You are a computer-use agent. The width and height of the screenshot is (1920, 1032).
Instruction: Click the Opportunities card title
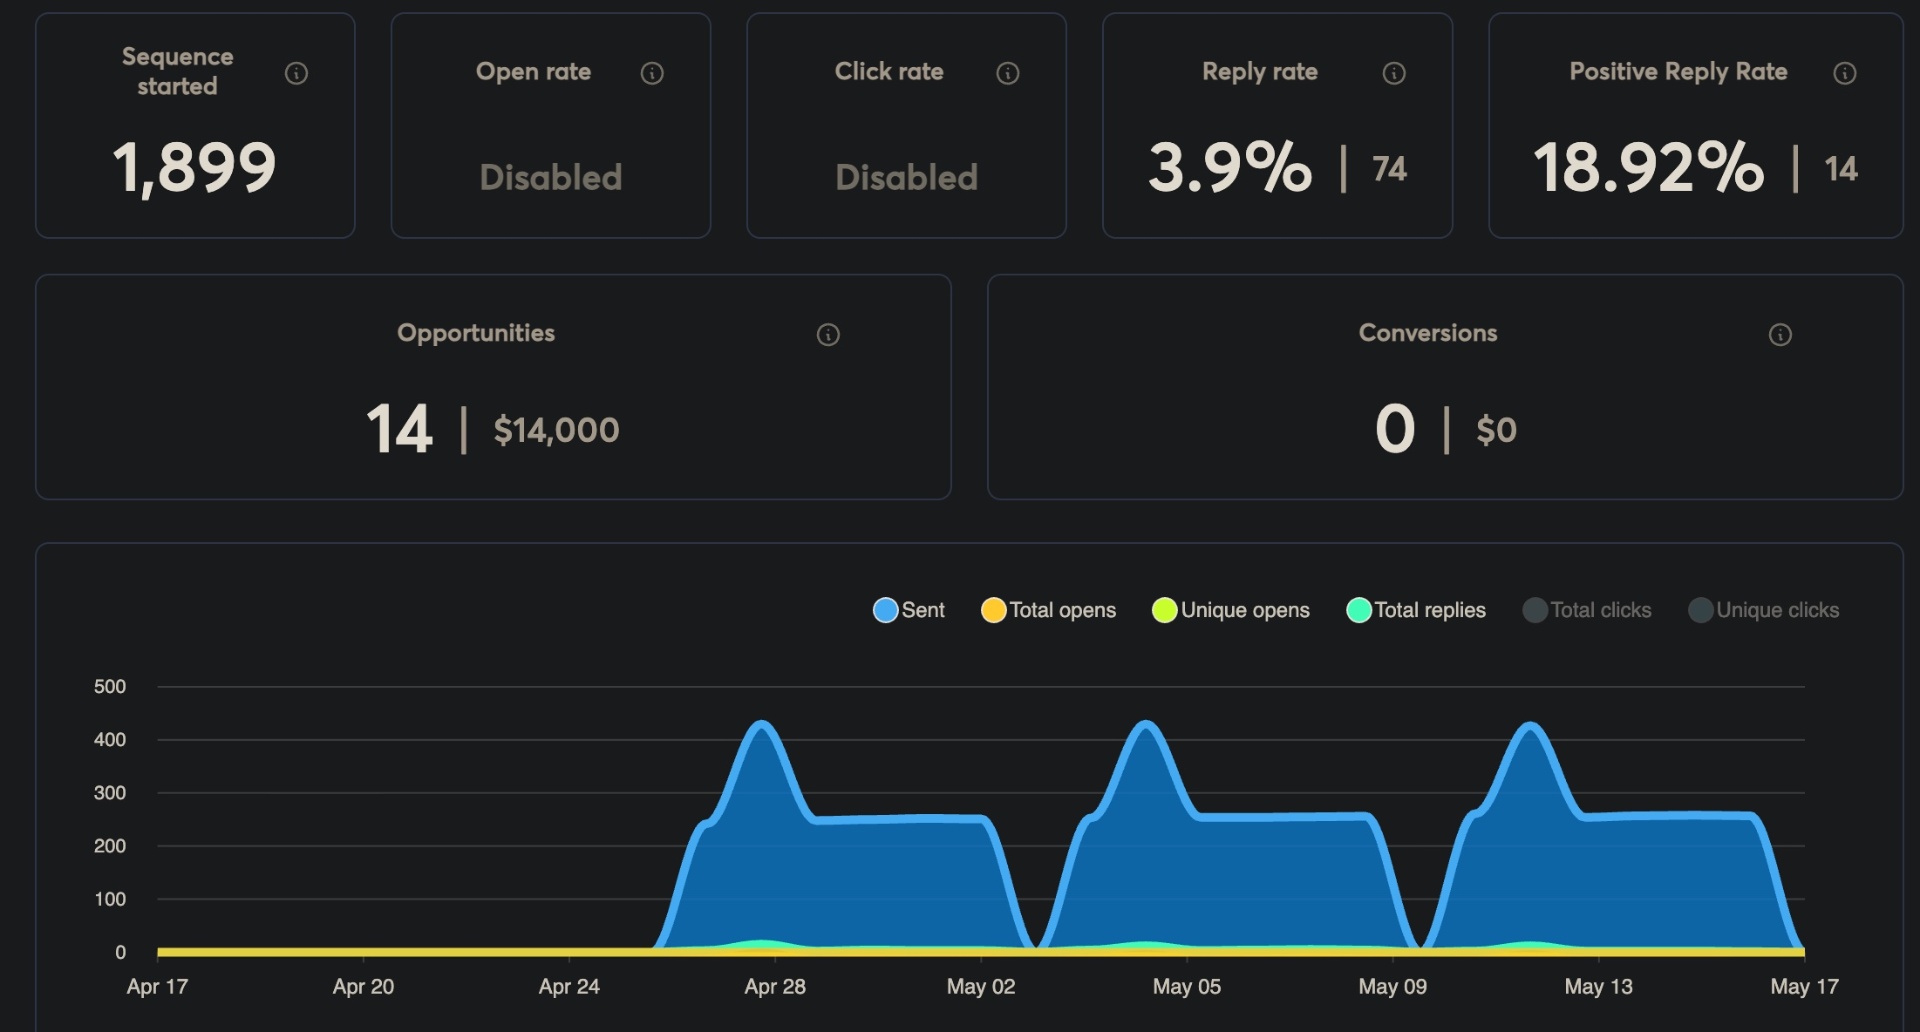476,334
